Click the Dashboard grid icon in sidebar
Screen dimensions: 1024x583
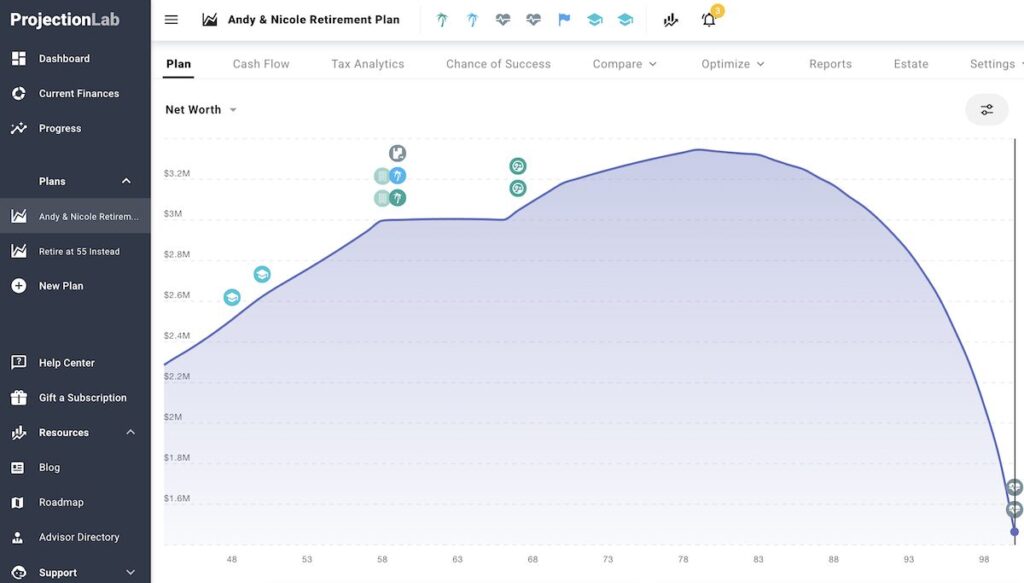[19, 58]
